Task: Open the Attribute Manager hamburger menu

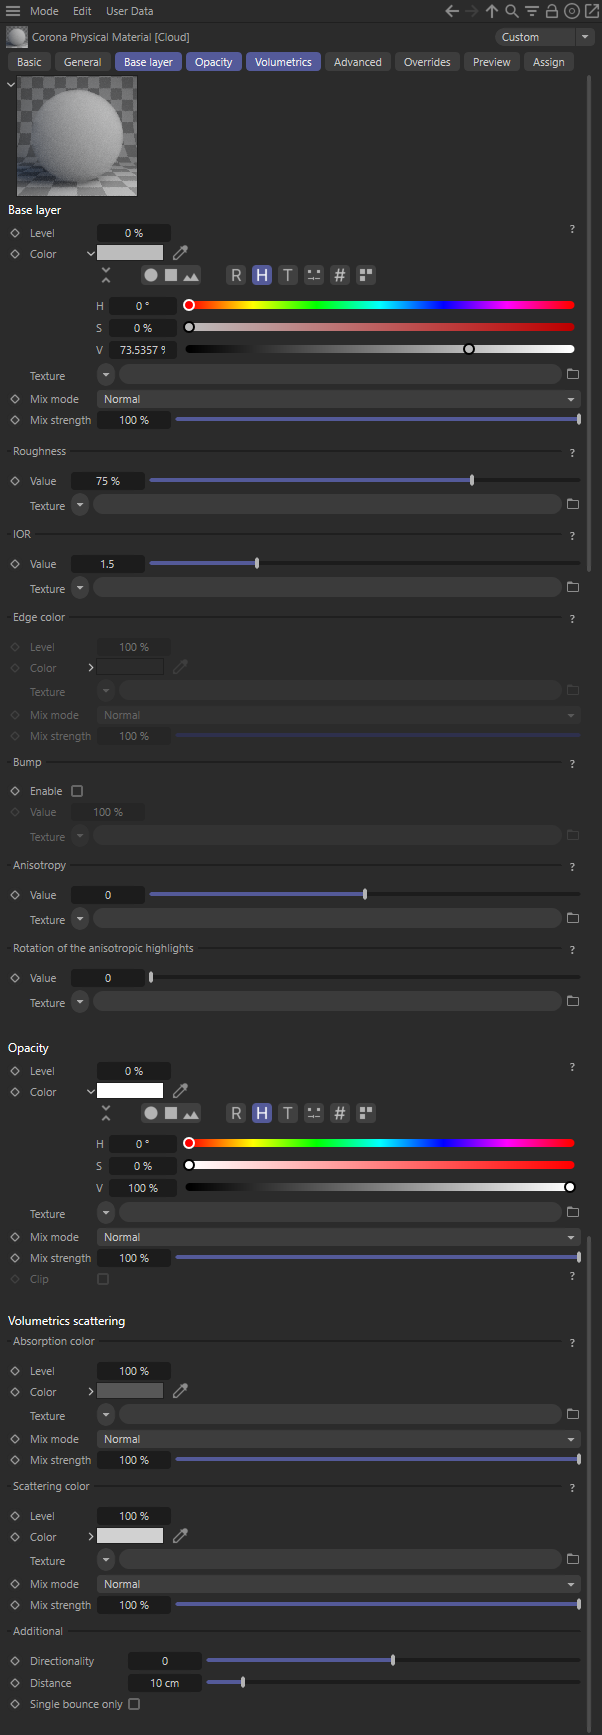Action: pos(13,11)
